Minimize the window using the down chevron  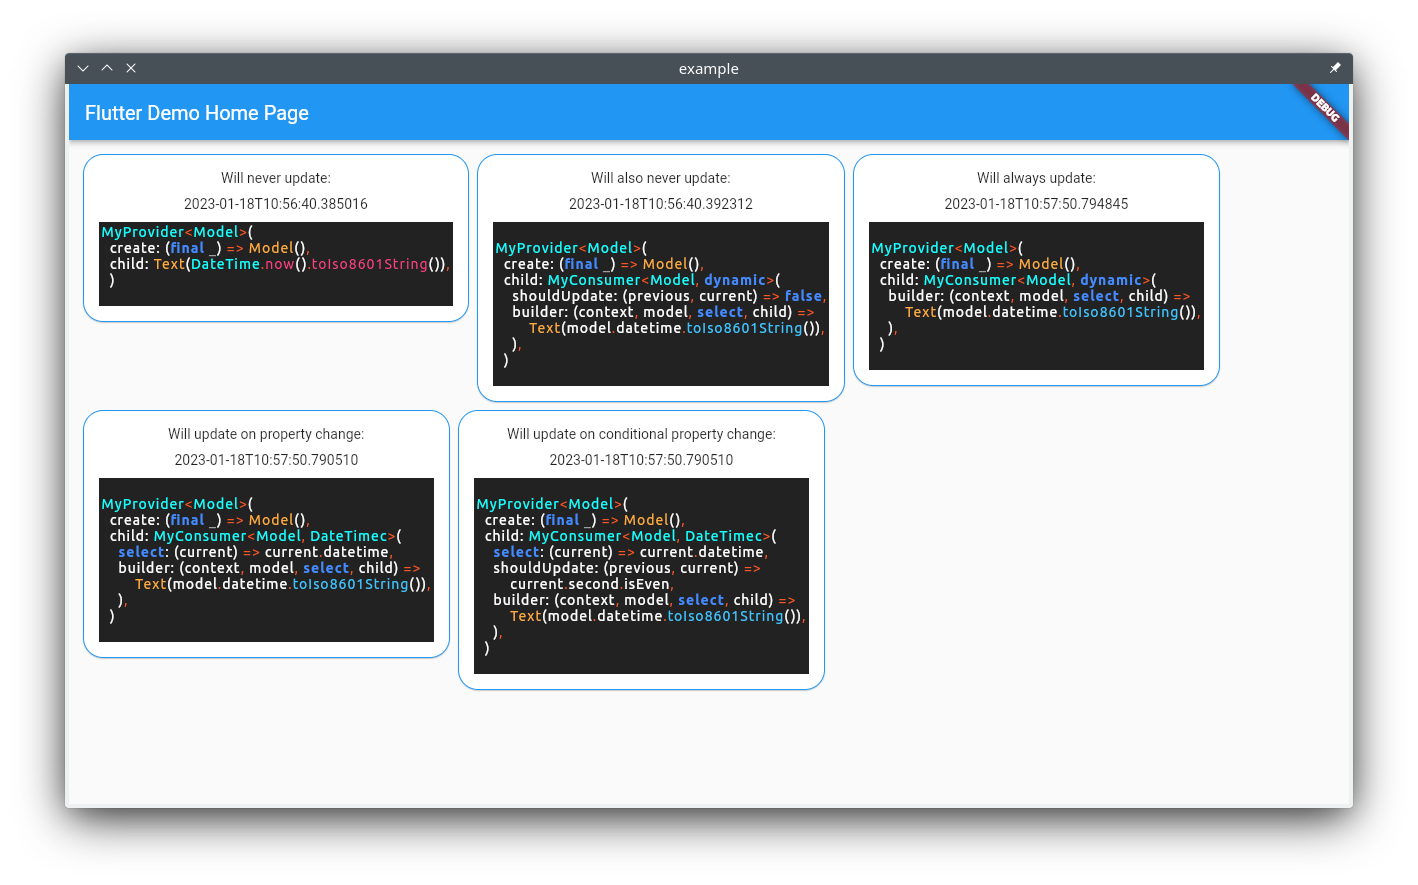(83, 68)
